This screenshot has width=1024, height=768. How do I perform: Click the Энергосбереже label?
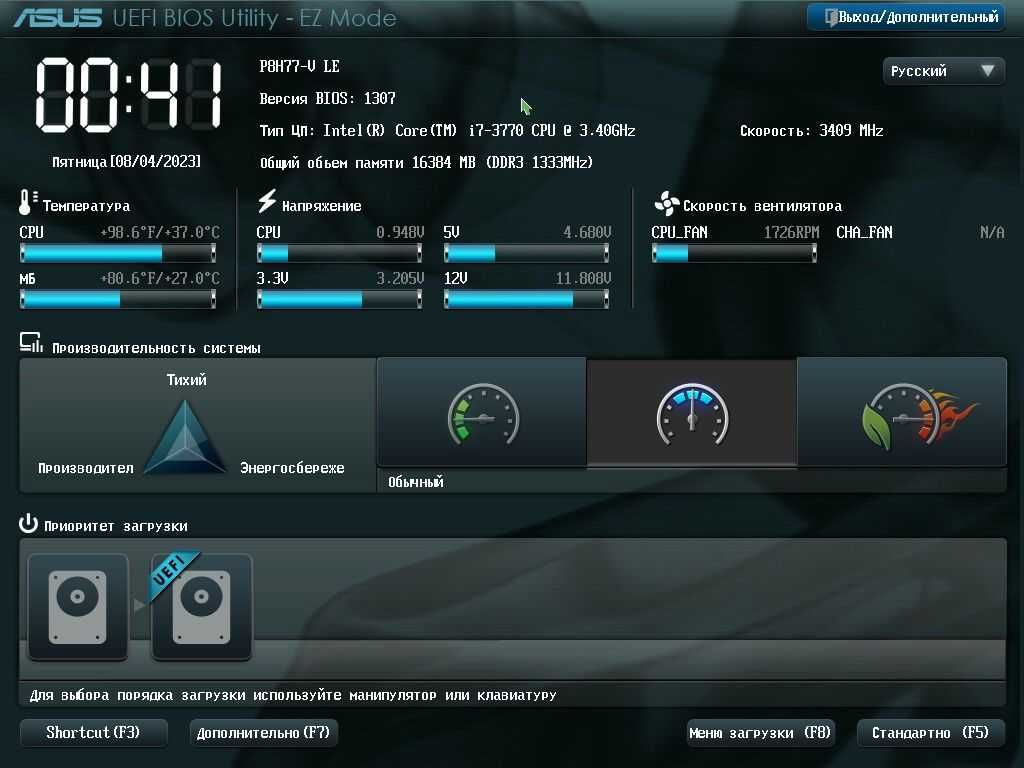(292, 468)
